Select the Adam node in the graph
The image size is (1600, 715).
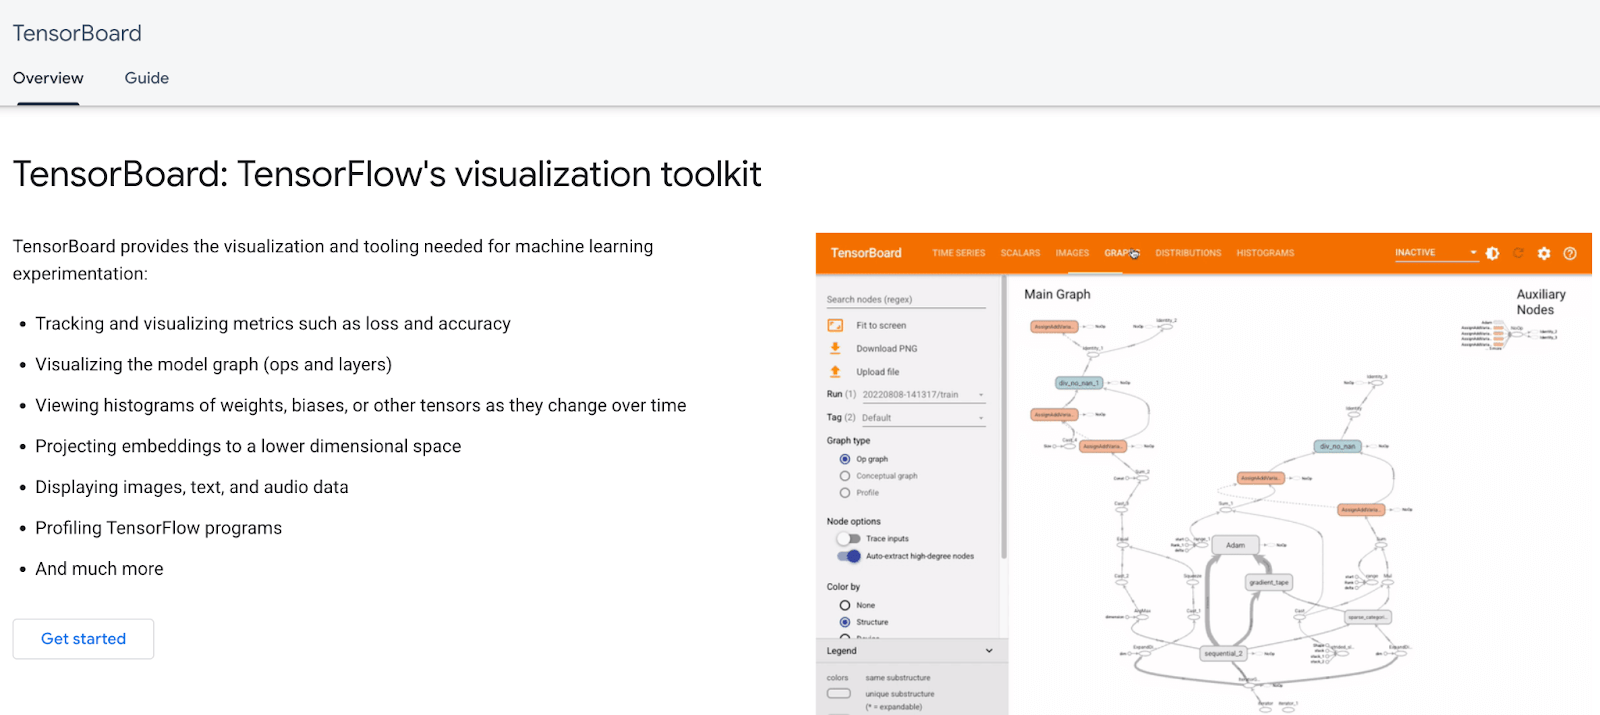(1236, 546)
